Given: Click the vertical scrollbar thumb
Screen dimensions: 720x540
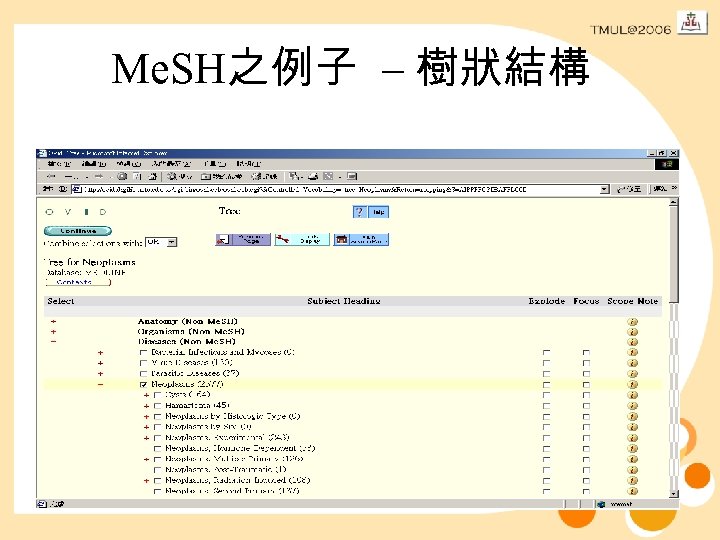Looking at the screenshot, I should [674, 254].
